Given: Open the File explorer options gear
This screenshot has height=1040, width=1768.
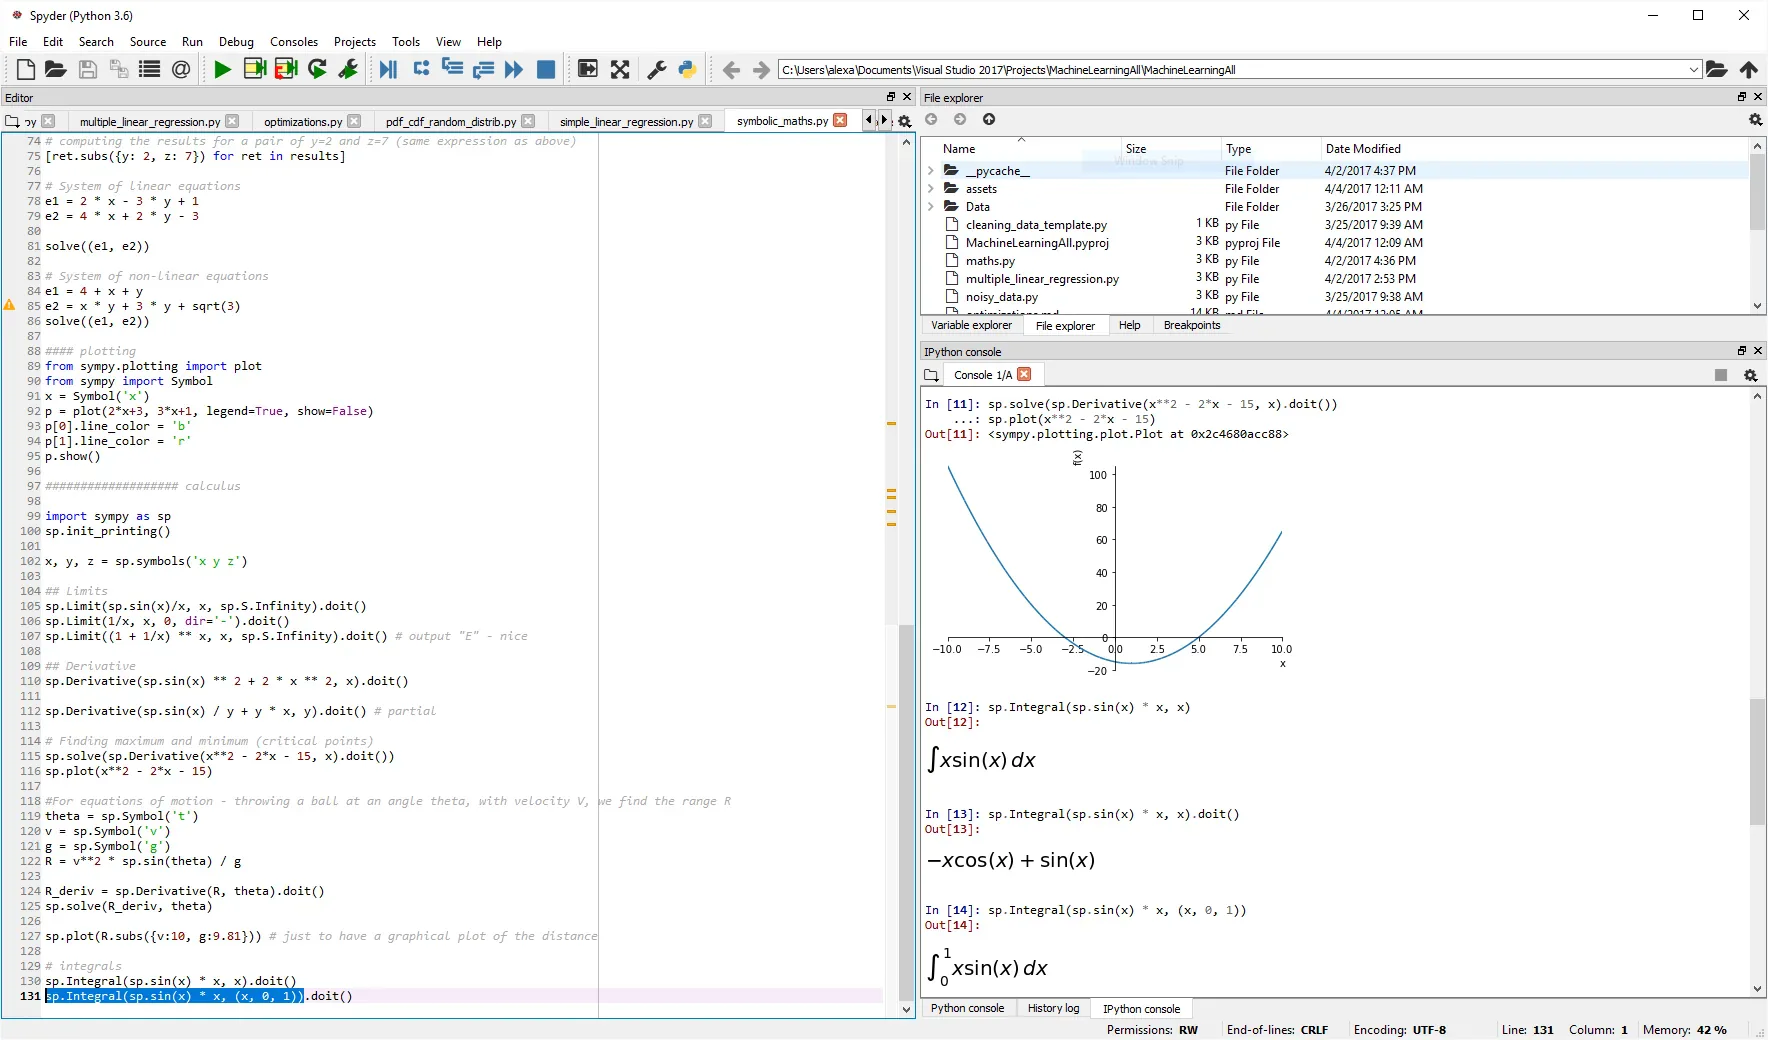Looking at the screenshot, I should [x=1755, y=119].
